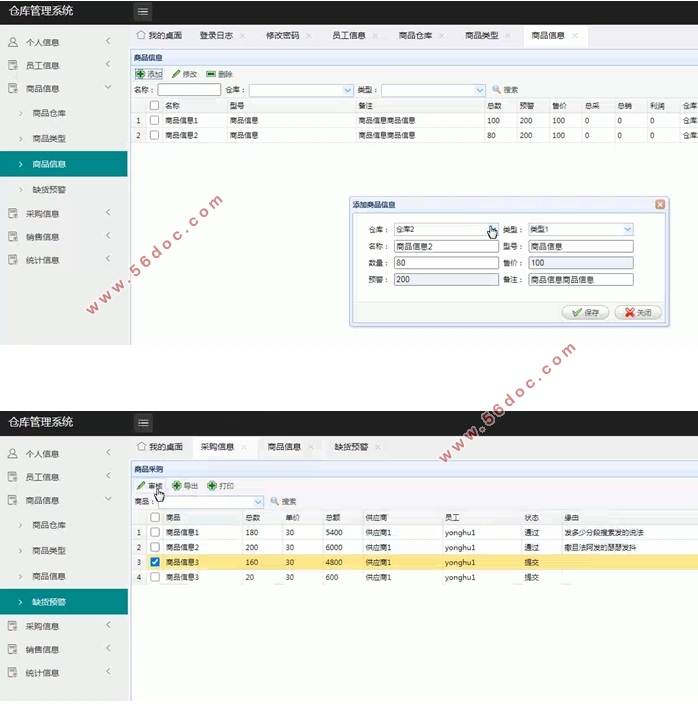Screen dimensions: 698x720
Task: Click the 备注 field in the 添加商品信息 dialog
Action: point(581,279)
